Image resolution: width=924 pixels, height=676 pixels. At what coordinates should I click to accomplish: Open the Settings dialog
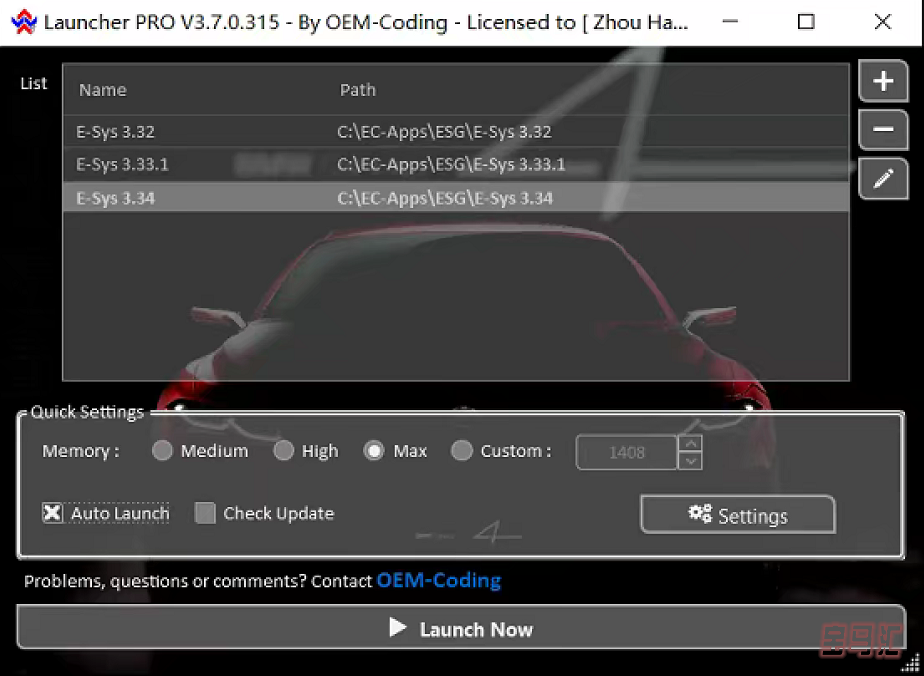click(x=738, y=515)
